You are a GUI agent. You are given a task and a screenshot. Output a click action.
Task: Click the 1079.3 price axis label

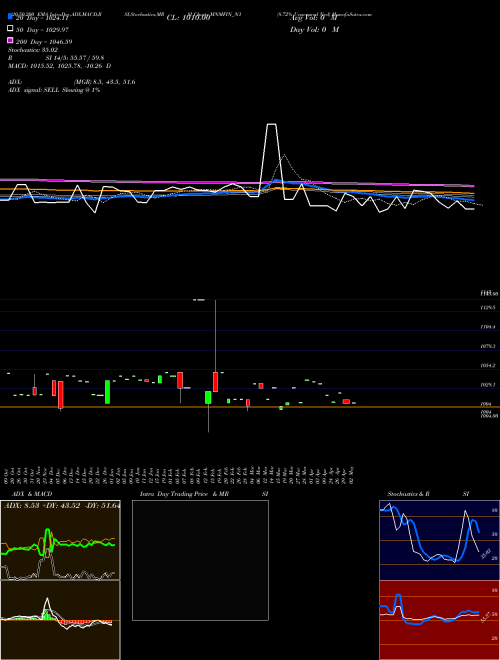[488, 346]
